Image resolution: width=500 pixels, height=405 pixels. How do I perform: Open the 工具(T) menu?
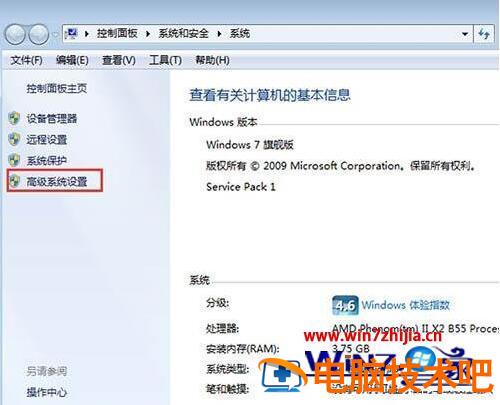click(165, 60)
